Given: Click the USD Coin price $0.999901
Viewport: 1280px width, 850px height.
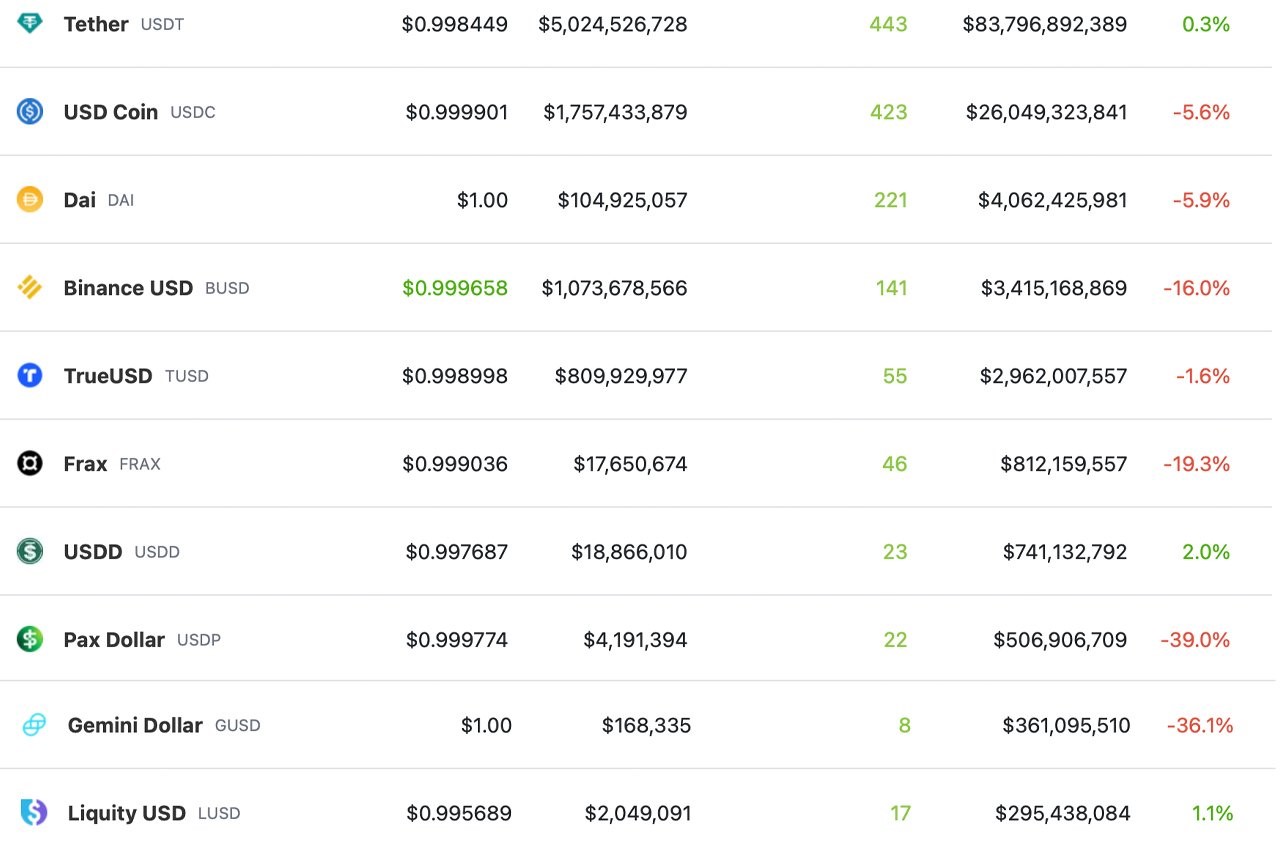Looking at the screenshot, I should (x=458, y=112).
